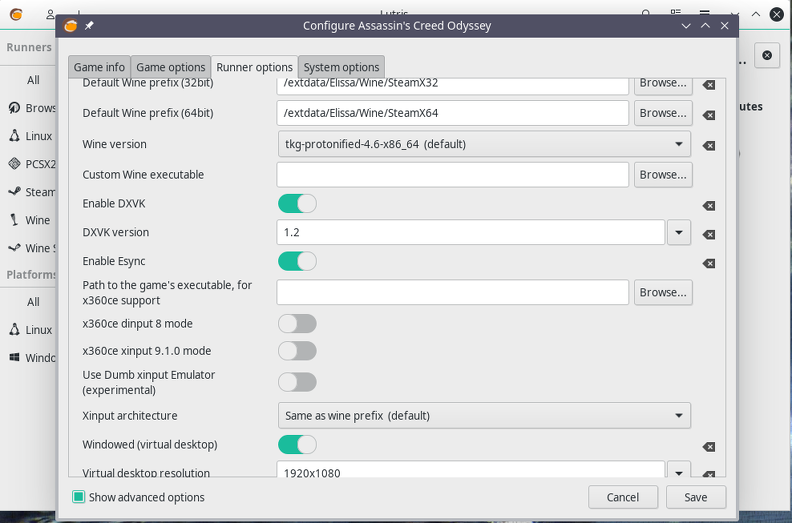The image size is (792, 523).
Task: Enable x360ce xinput 9.1.0 mode
Action: click(x=298, y=351)
